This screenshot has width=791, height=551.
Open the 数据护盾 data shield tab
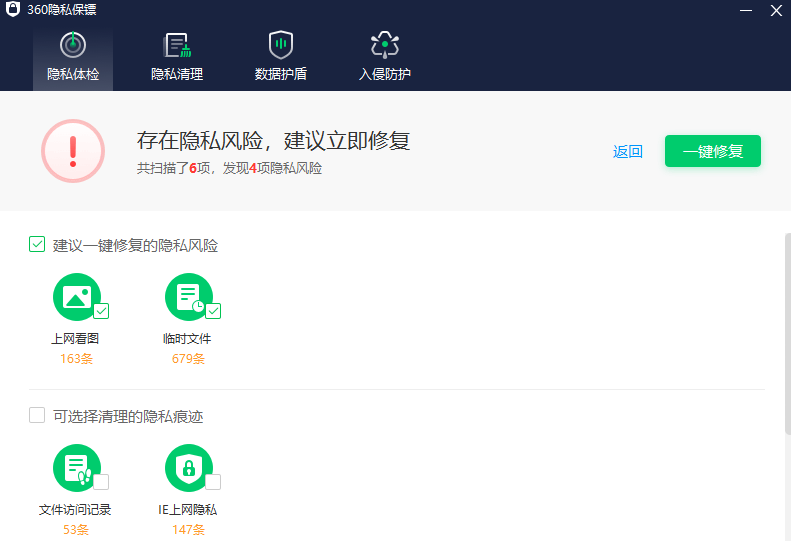(281, 59)
